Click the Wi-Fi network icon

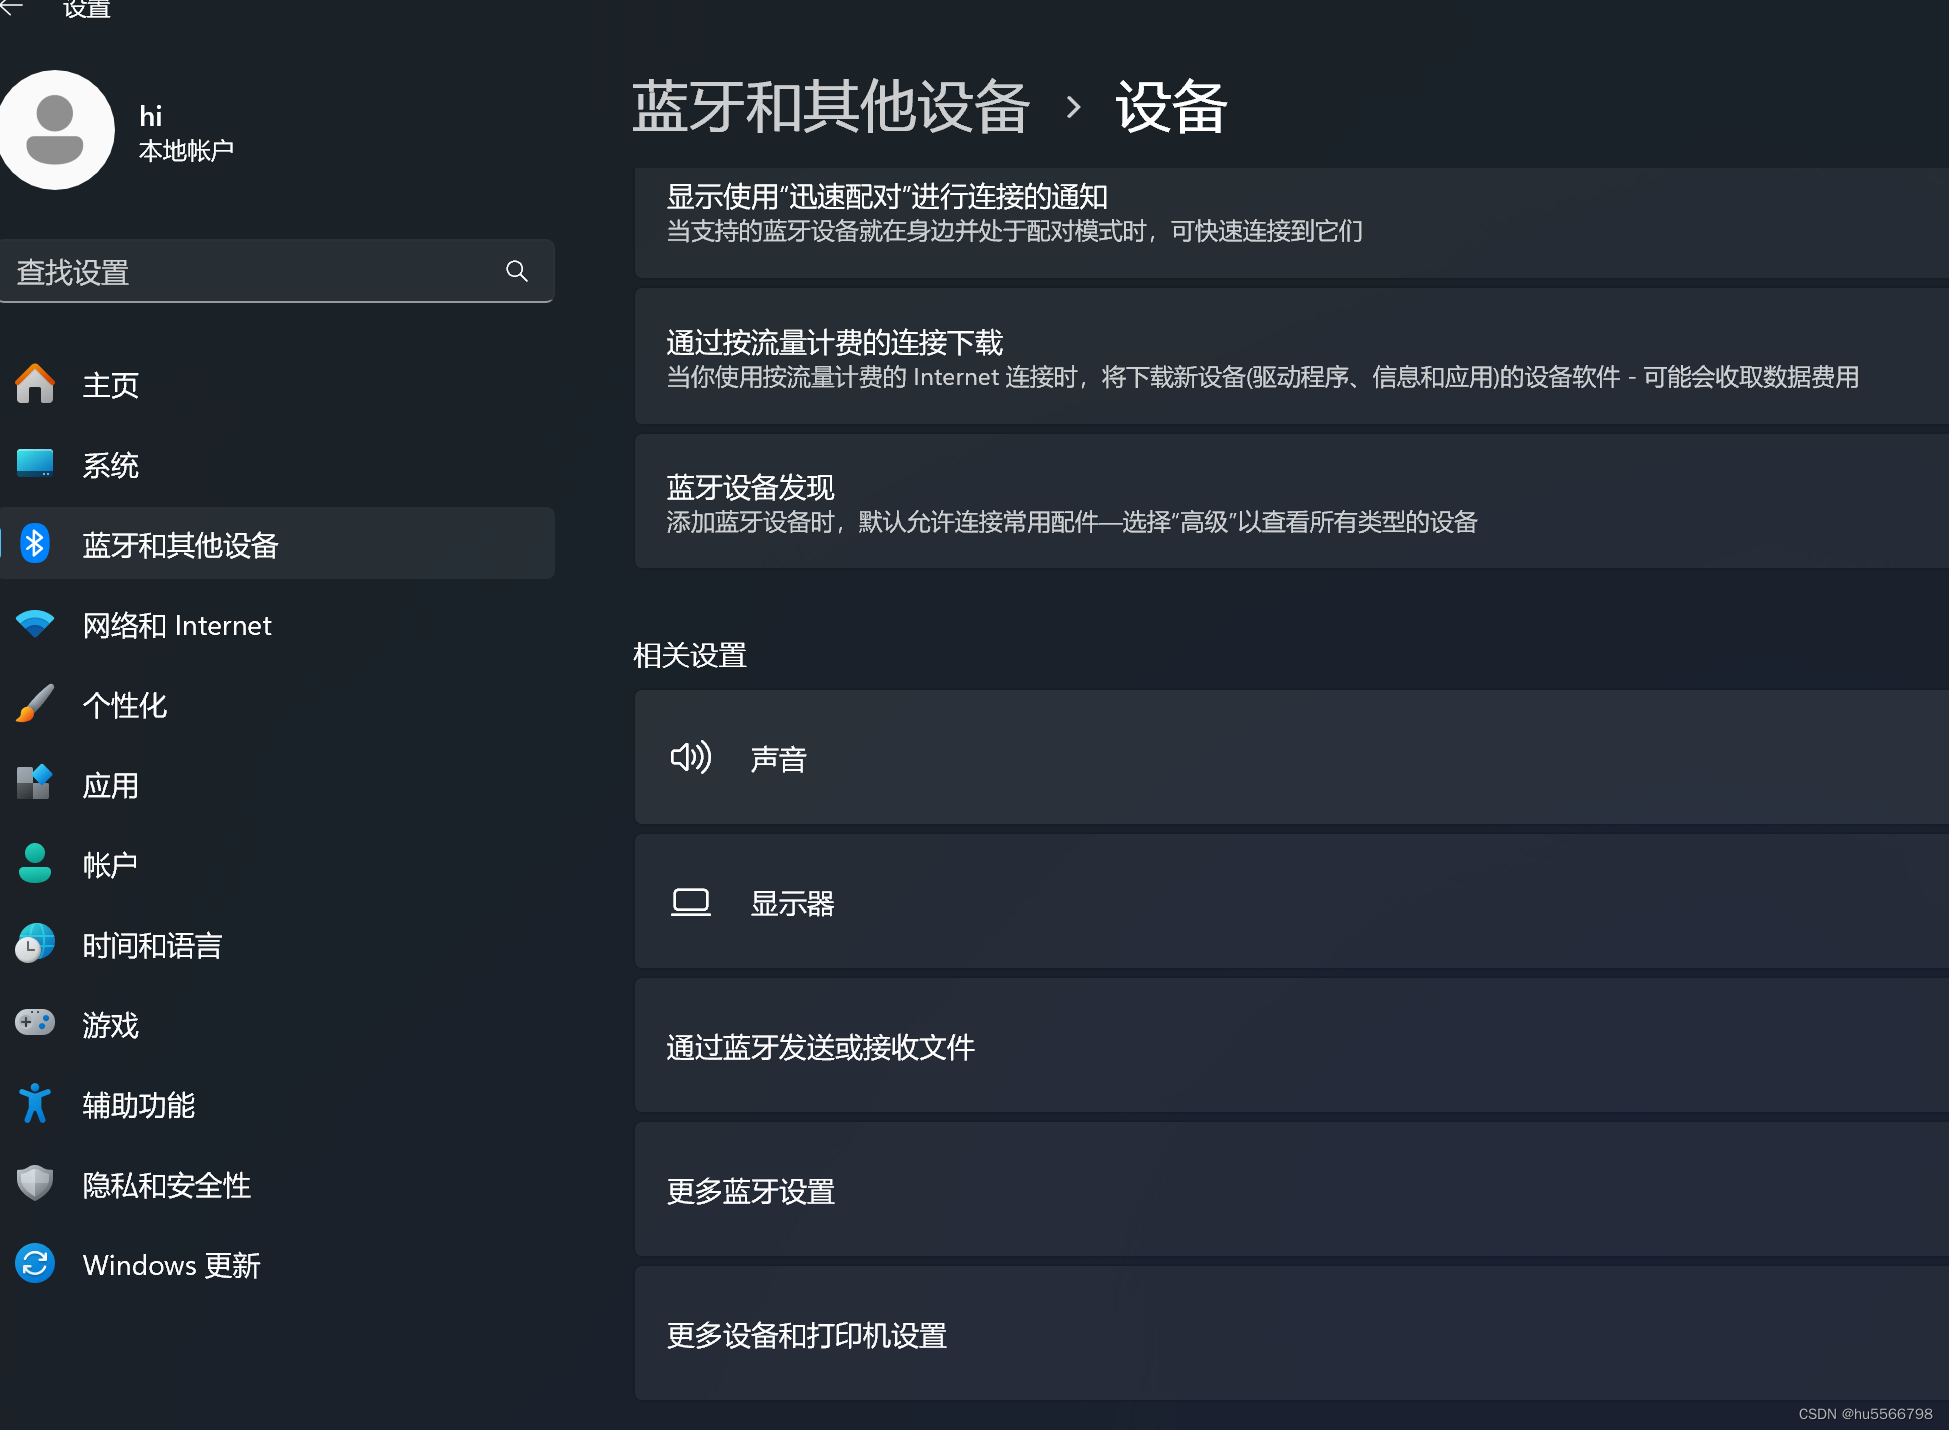coord(35,624)
